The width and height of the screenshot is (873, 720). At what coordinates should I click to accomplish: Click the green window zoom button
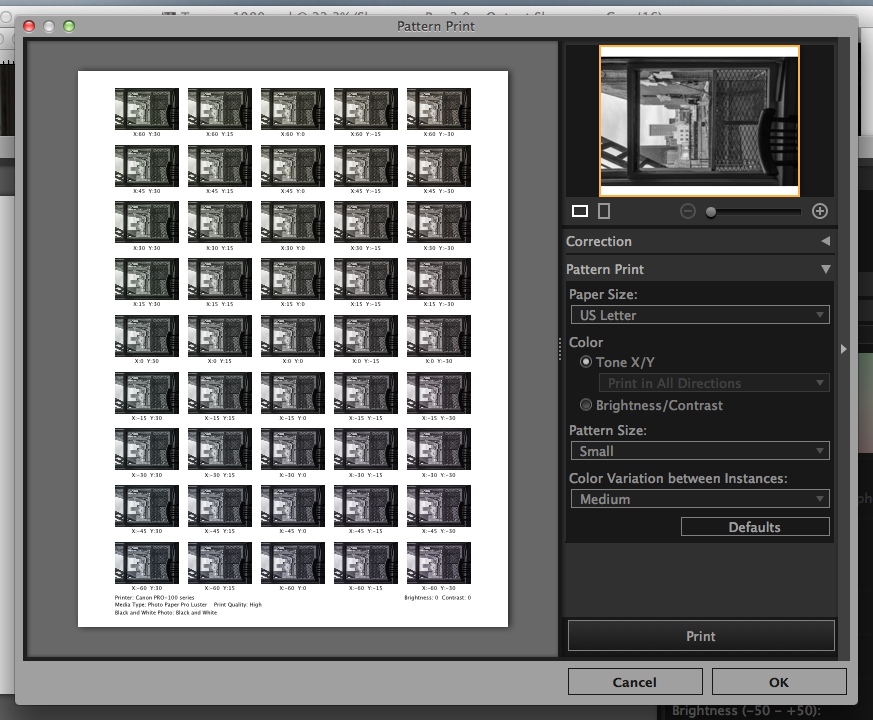pyautogui.click(x=69, y=26)
